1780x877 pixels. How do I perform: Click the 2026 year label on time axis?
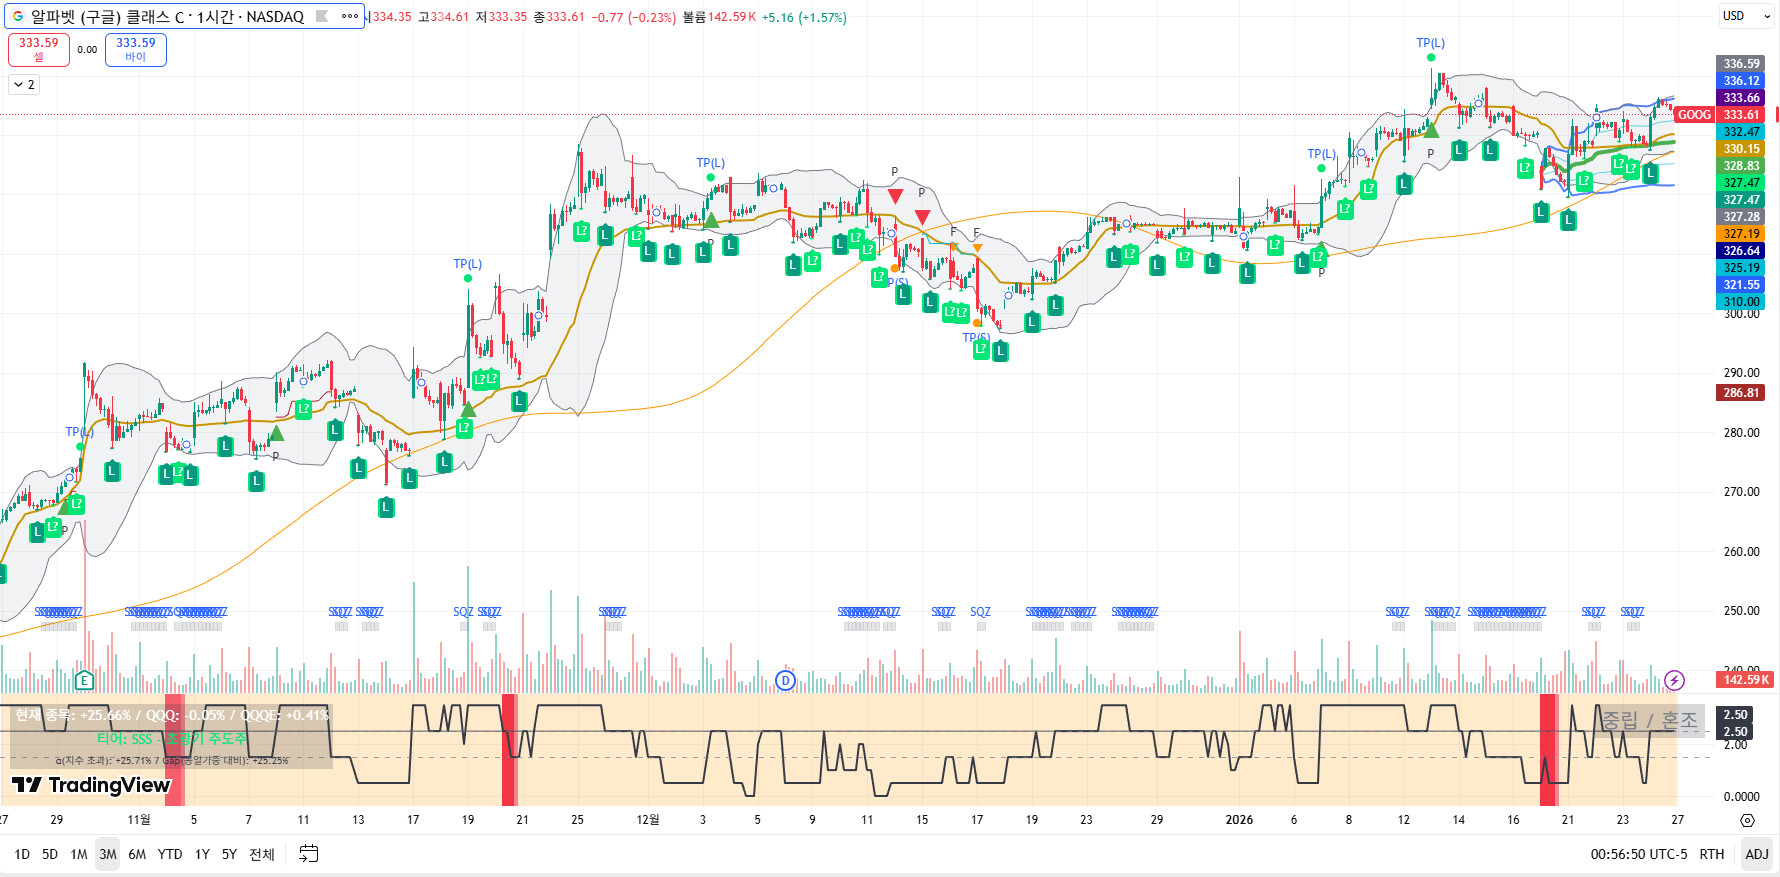tap(1239, 820)
